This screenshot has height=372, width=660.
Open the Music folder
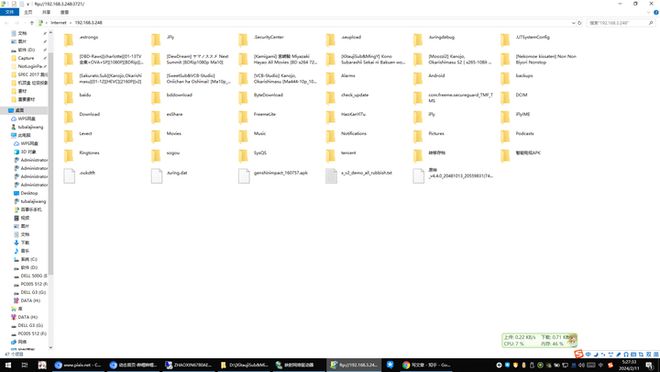(253, 136)
